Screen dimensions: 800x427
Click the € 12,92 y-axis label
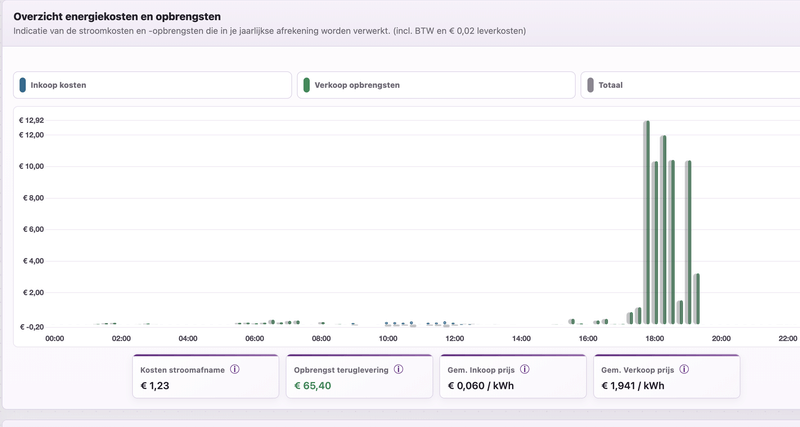pyautogui.click(x=32, y=120)
